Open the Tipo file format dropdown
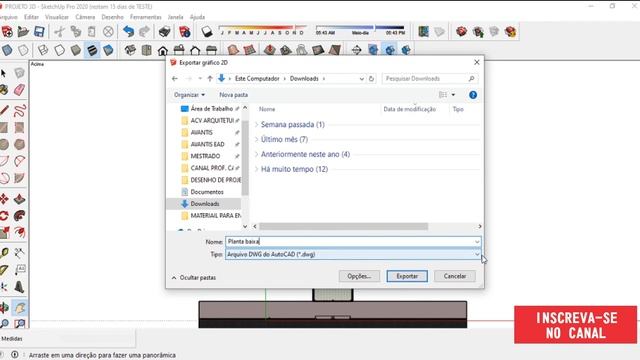This screenshot has height=360, width=640. point(477,254)
